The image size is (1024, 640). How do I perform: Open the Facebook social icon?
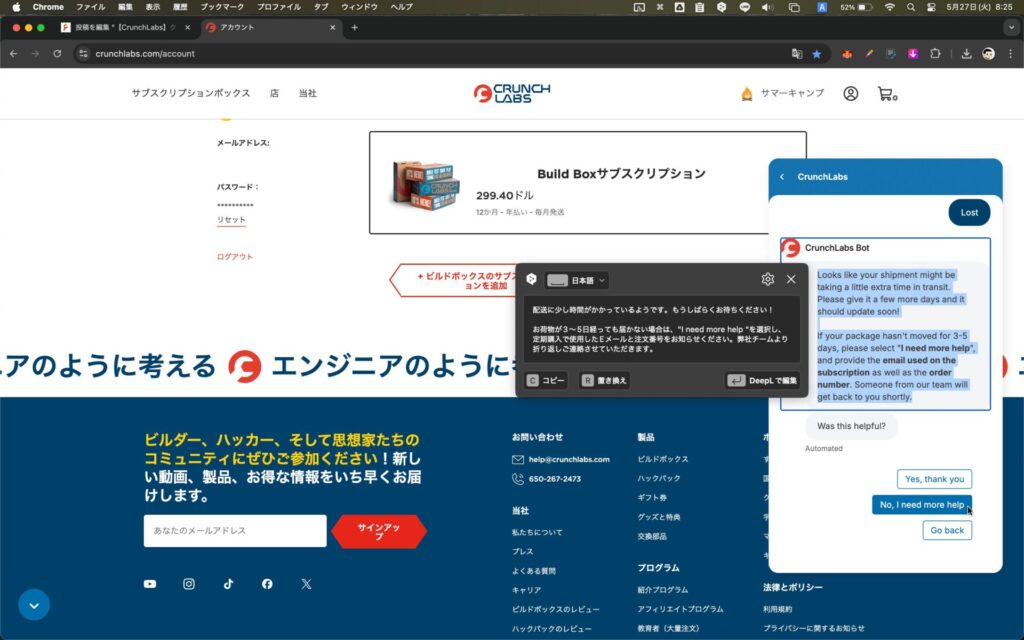coord(267,584)
